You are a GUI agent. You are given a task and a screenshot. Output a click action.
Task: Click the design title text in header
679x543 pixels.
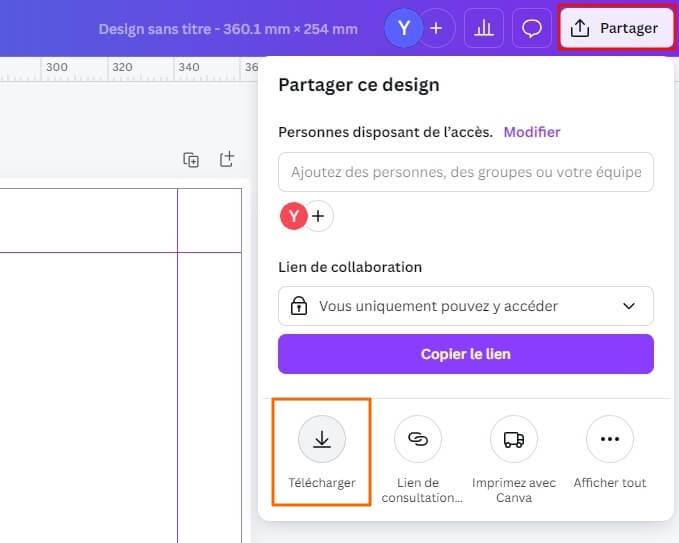click(x=228, y=29)
